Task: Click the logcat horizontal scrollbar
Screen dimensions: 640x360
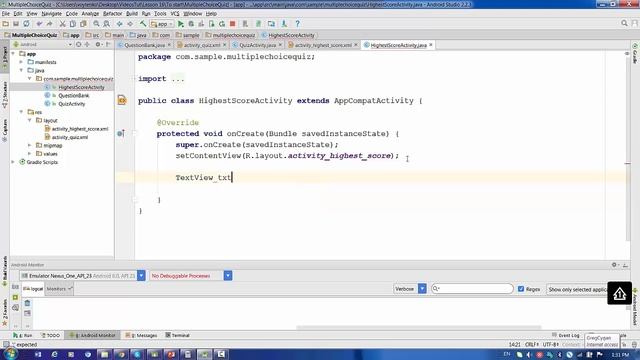Action: click(419, 327)
